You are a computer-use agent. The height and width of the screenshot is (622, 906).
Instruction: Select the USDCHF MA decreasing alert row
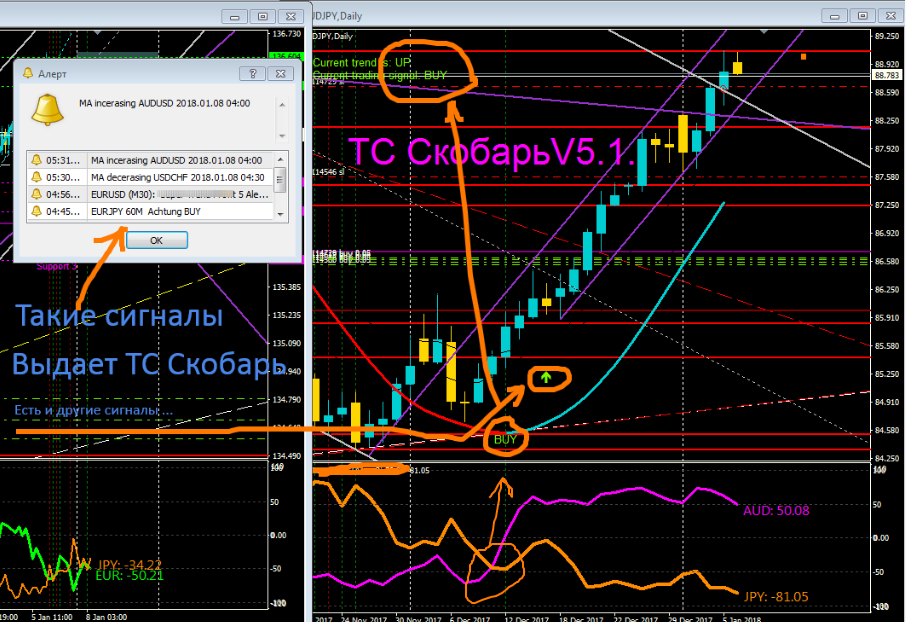pyautogui.click(x=150, y=177)
